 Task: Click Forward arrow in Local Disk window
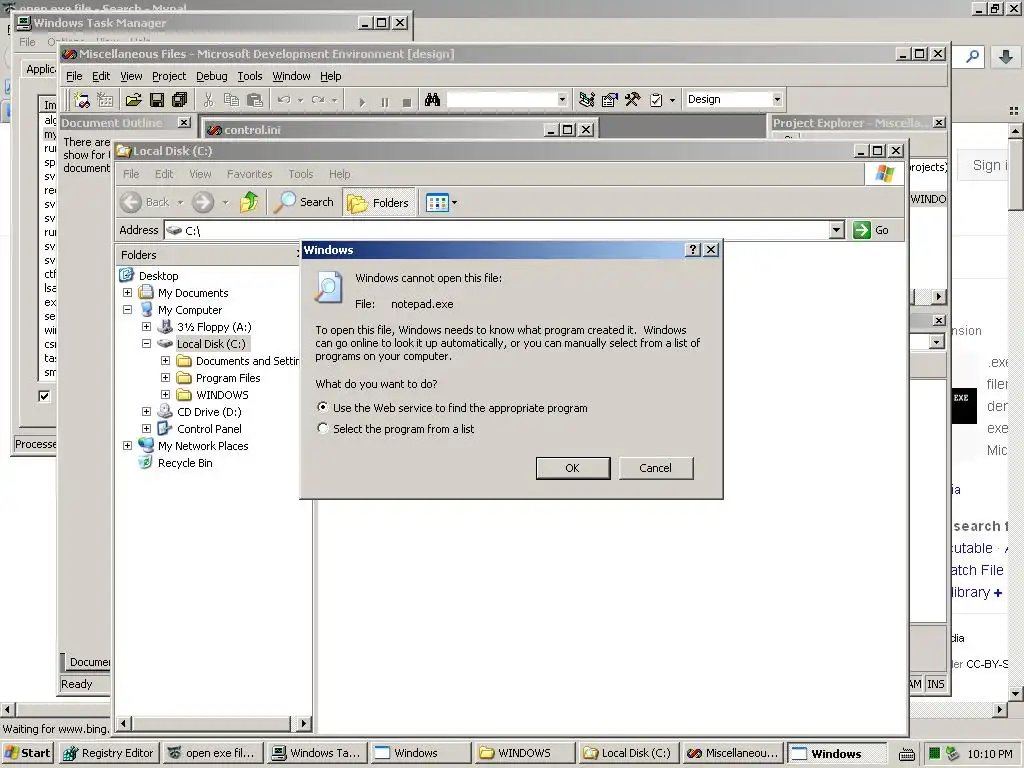[x=202, y=202]
